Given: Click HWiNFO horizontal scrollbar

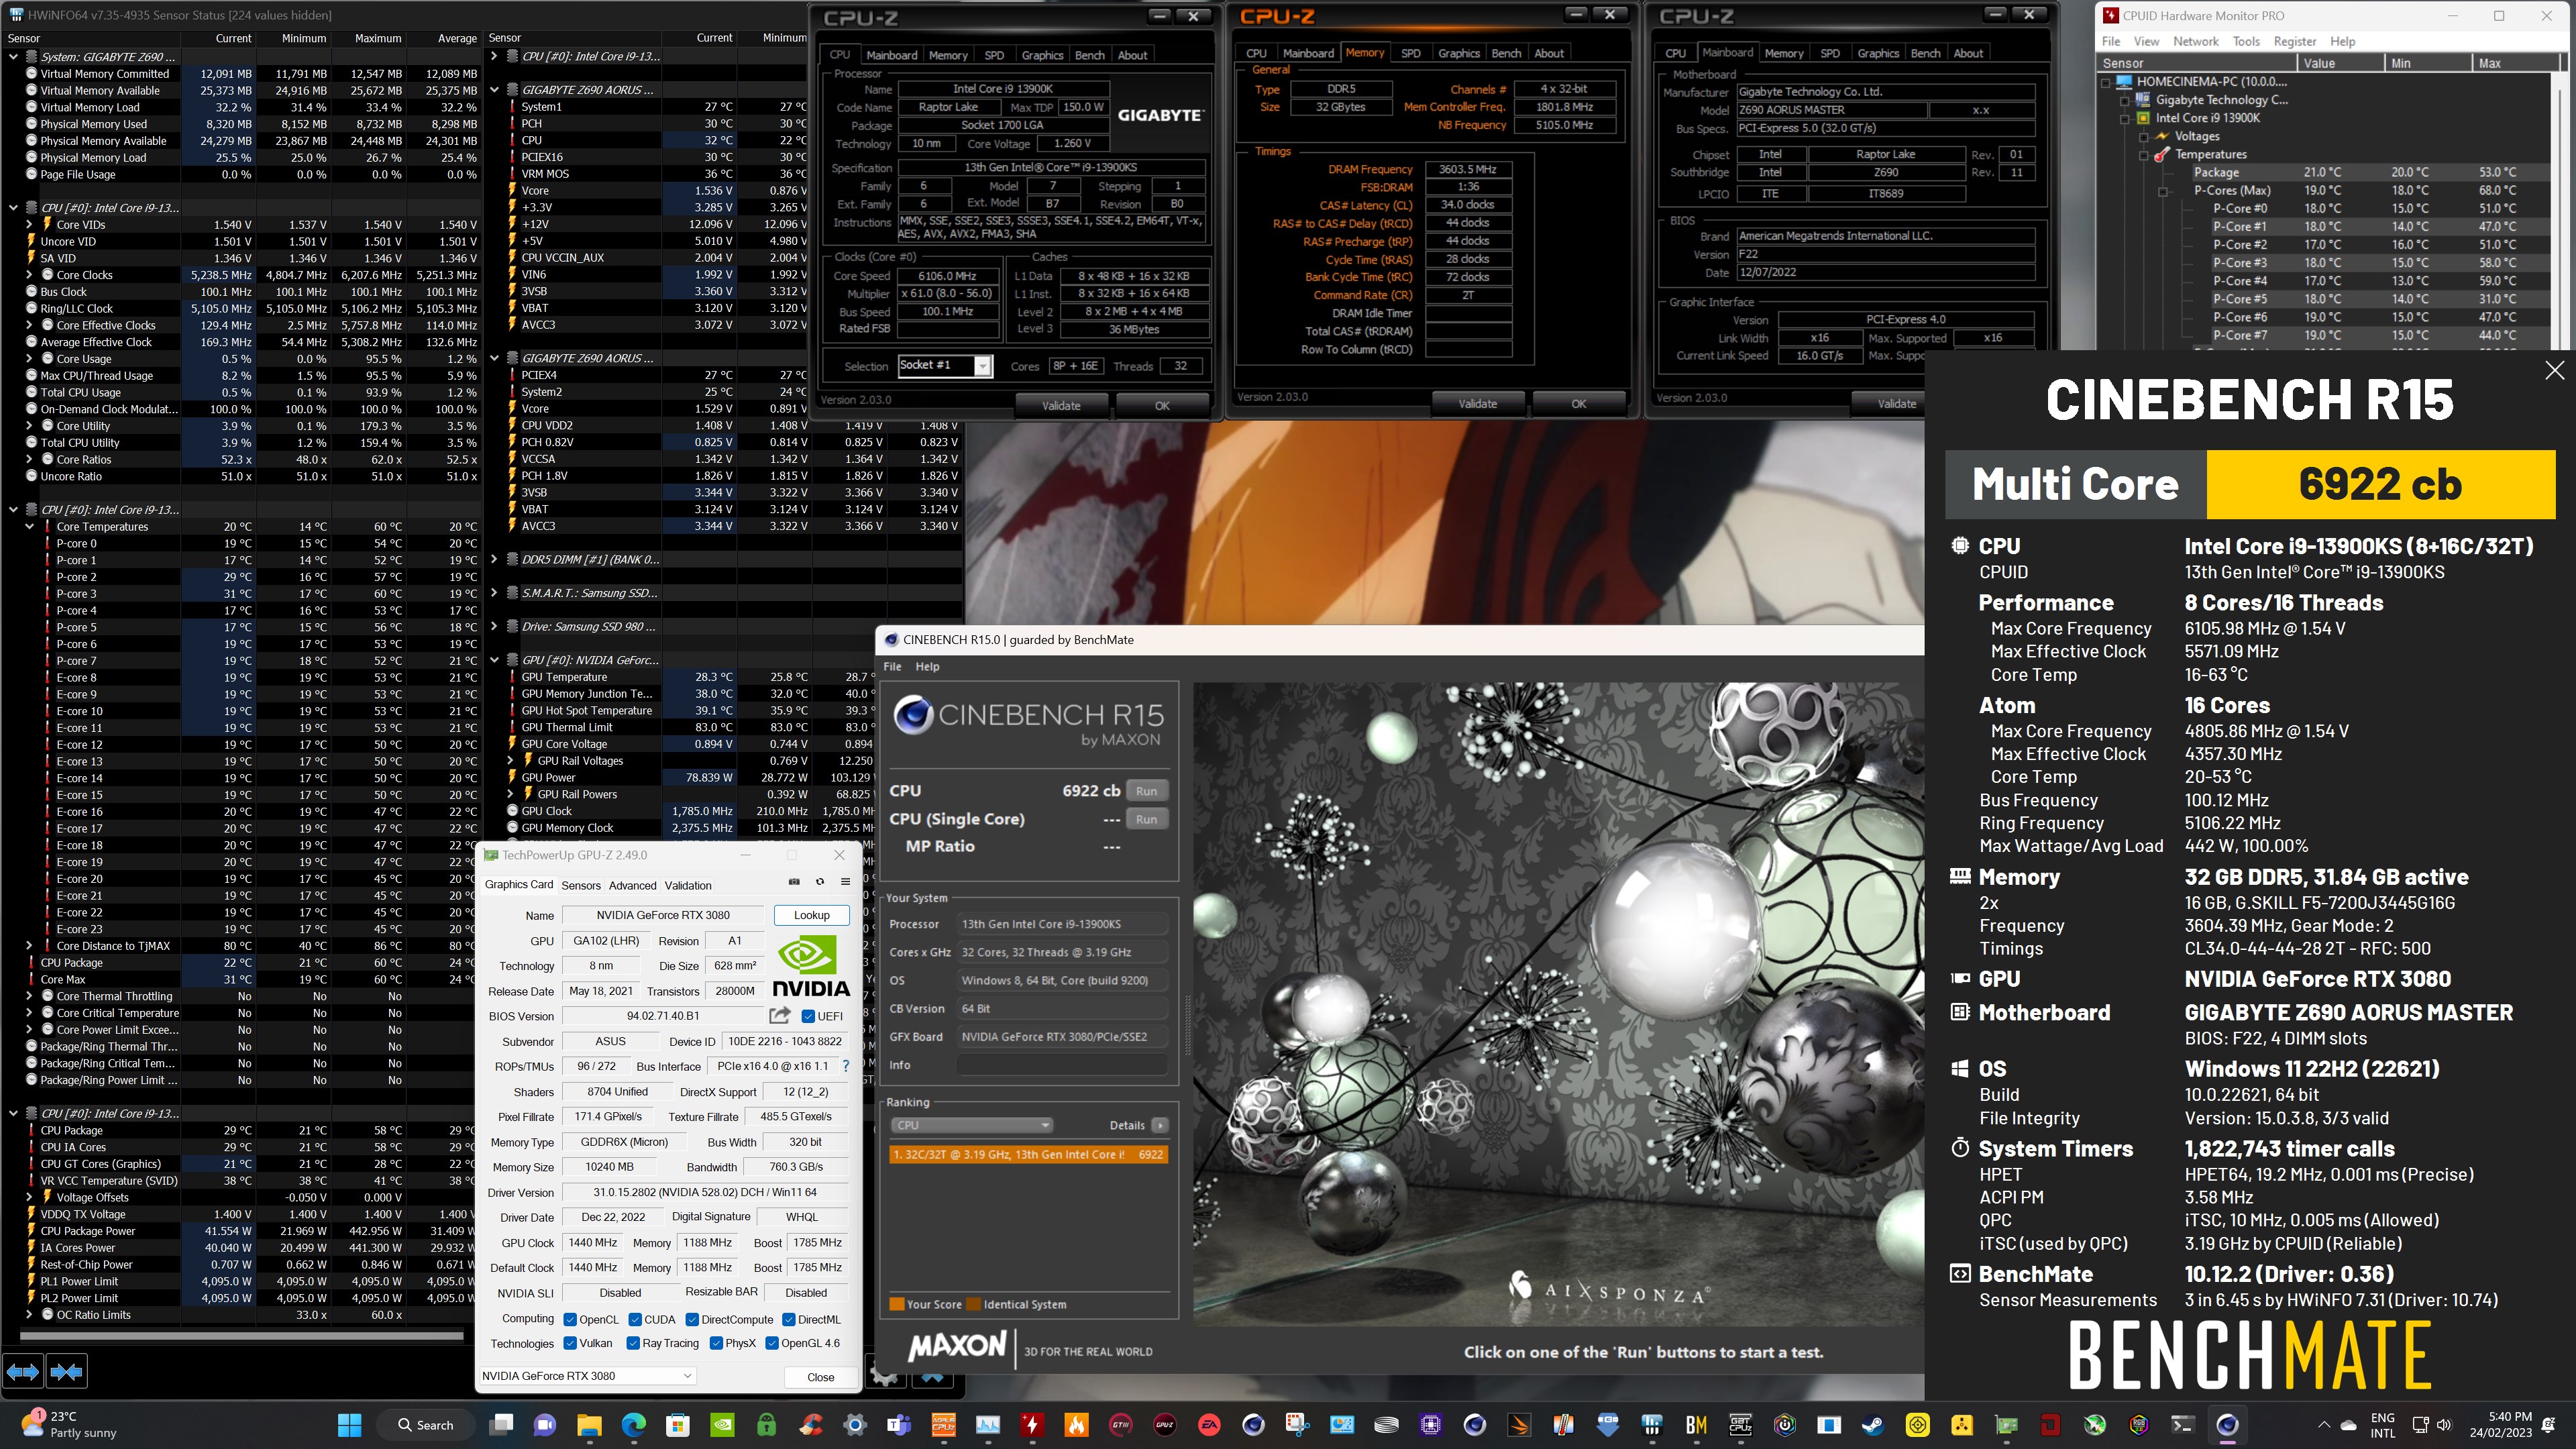Looking at the screenshot, I should [241, 1335].
